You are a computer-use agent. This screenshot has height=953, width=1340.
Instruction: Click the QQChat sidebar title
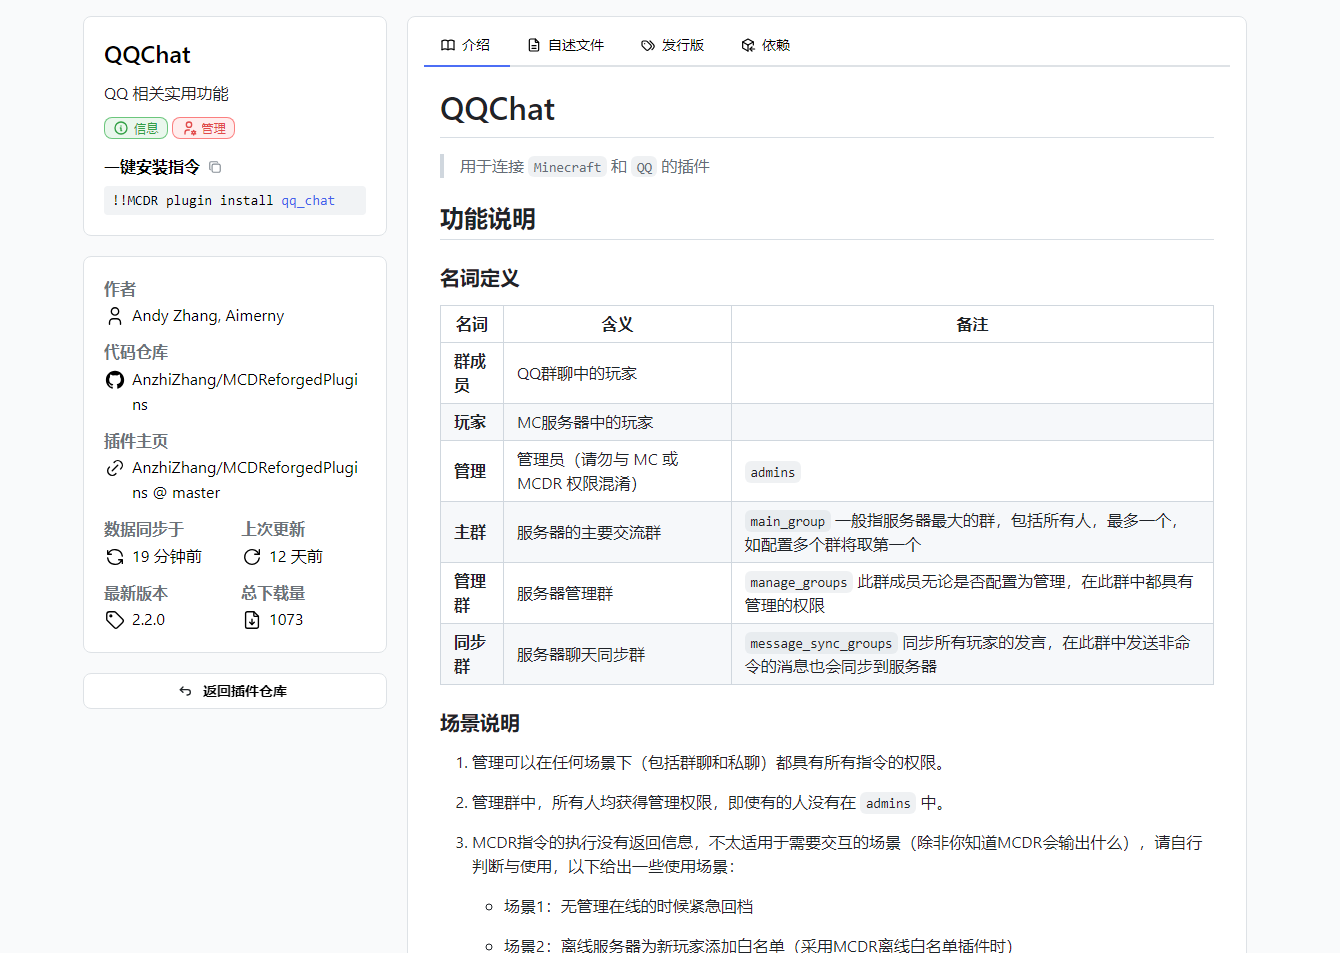click(147, 55)
